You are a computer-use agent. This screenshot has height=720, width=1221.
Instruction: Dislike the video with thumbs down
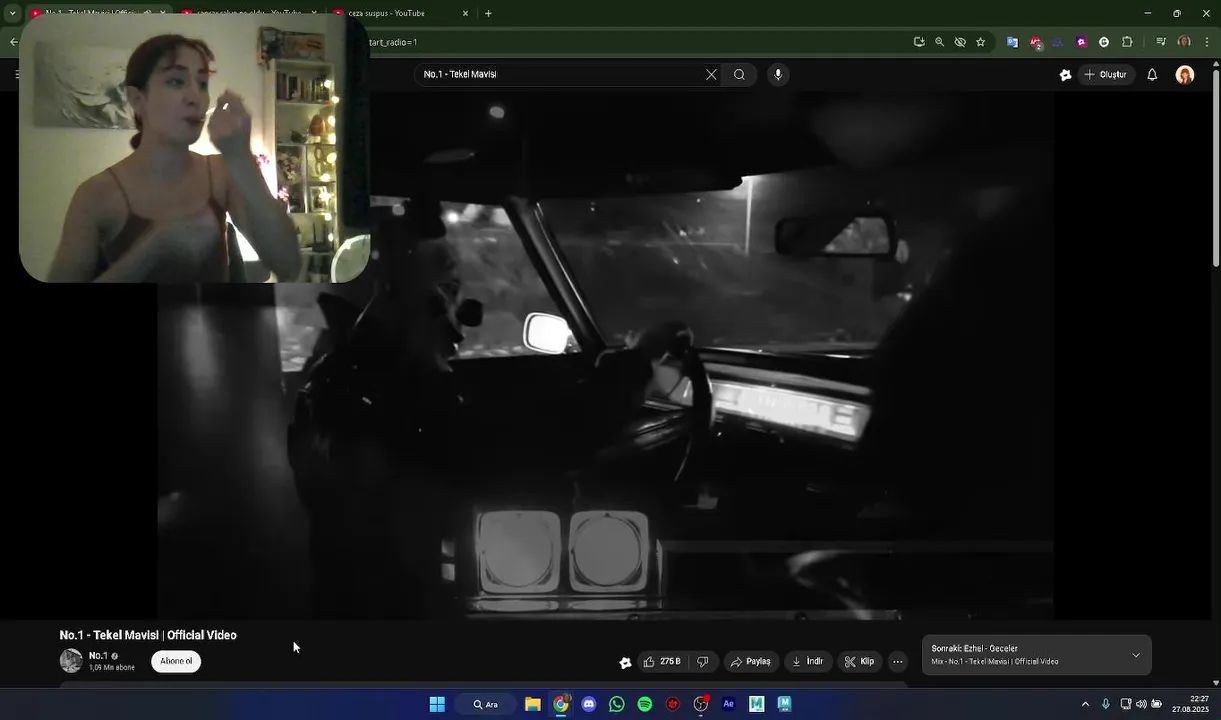pos(703,661)
